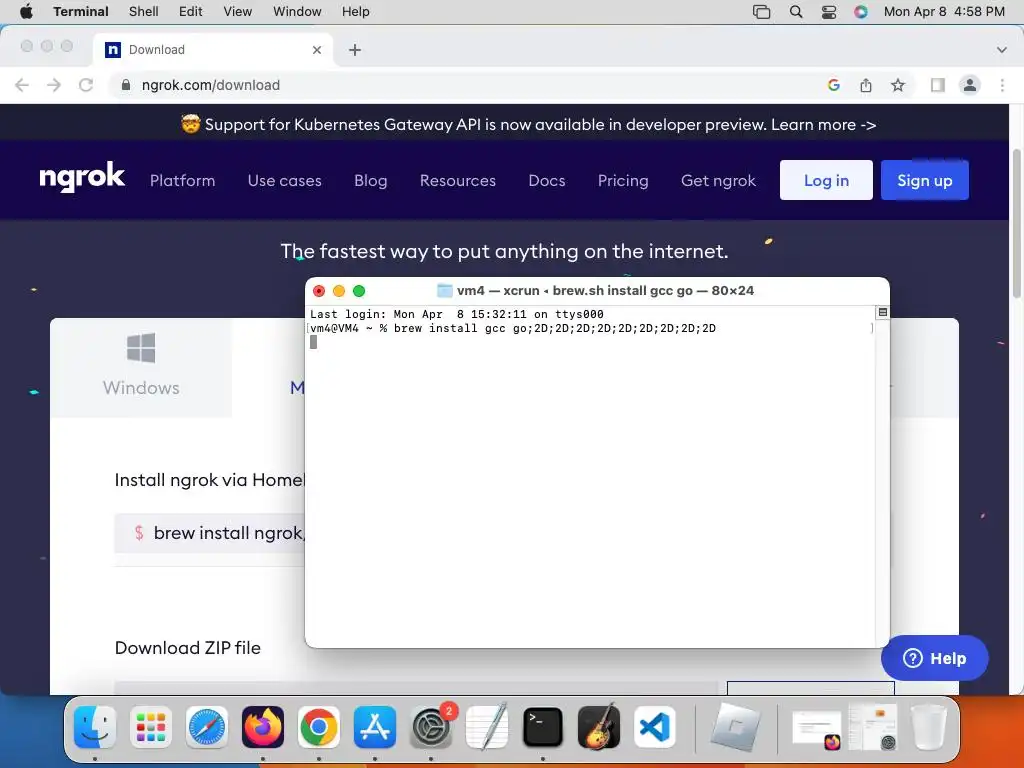Select the Windows platform tab
Image resolution: width=1024 pixels, height=768 pixels.
[141, 368]
